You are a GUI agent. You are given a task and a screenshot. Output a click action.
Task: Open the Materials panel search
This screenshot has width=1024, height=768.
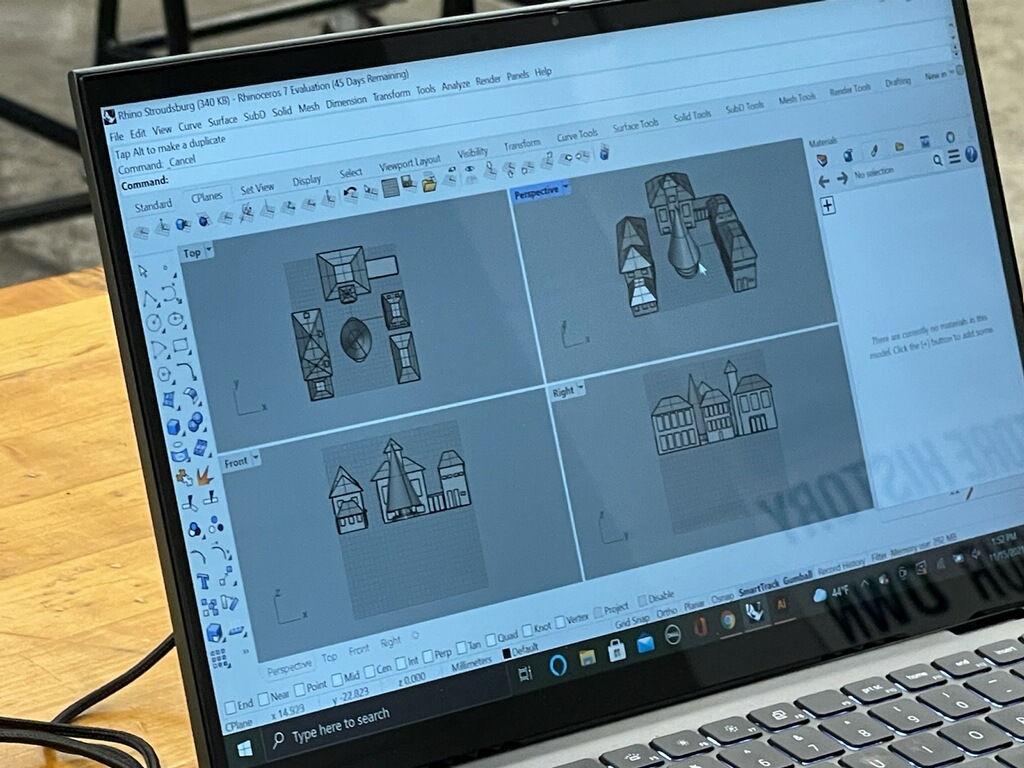coord(937,160)
